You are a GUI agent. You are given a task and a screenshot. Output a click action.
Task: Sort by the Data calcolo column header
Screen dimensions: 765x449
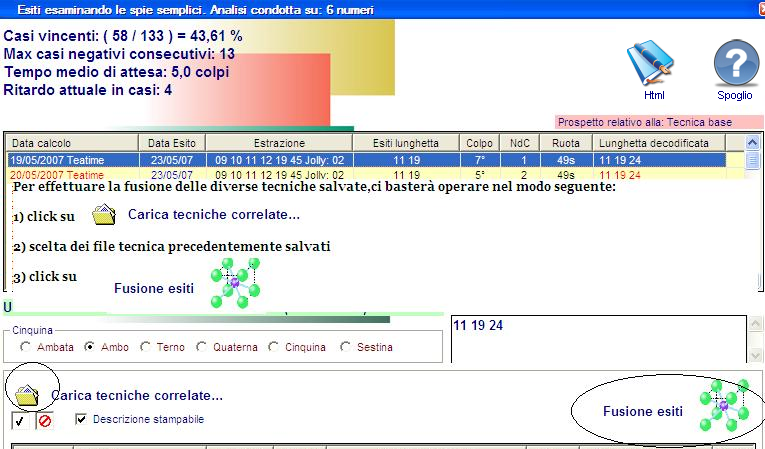[70, 143]
